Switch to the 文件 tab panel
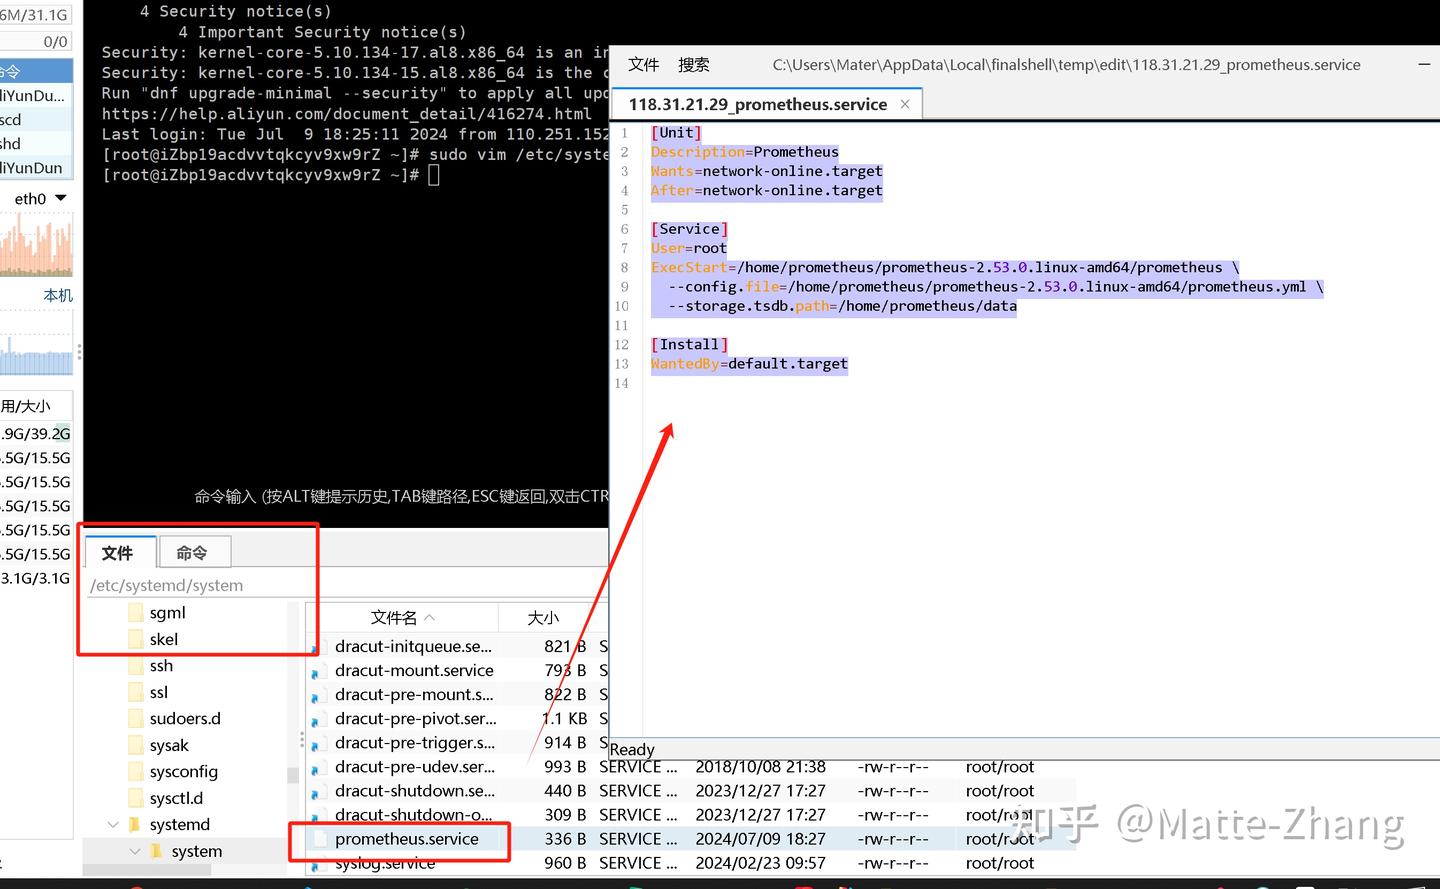The width and height of the screenshot is (1440, 889). pos(119,552)
